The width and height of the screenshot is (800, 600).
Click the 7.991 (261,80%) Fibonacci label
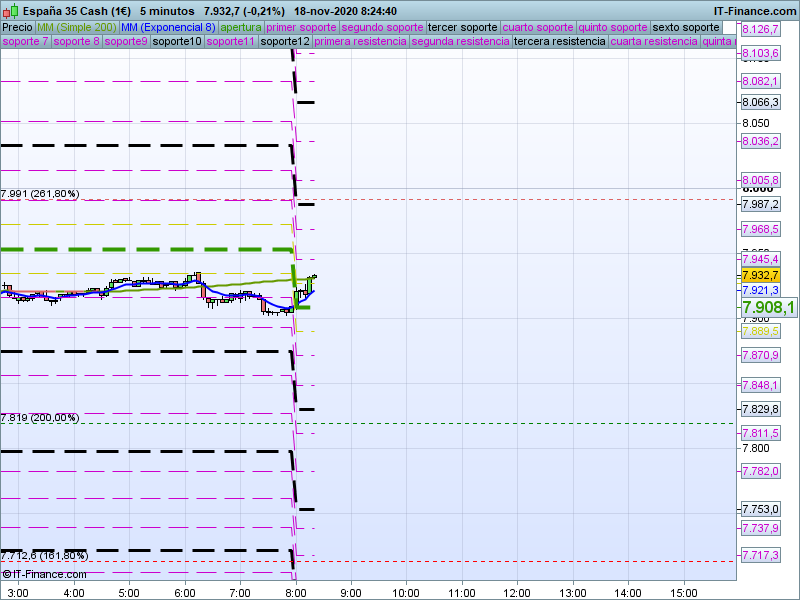pos(40,194)
